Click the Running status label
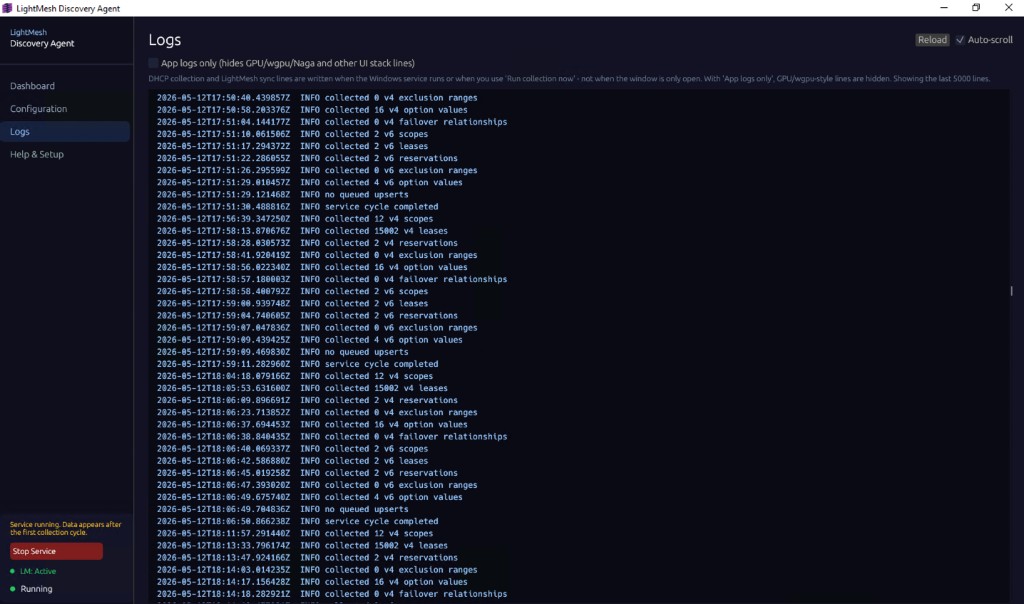This screenshot has height=604, width=1024. pyautogui.click(x=36, y=589)
